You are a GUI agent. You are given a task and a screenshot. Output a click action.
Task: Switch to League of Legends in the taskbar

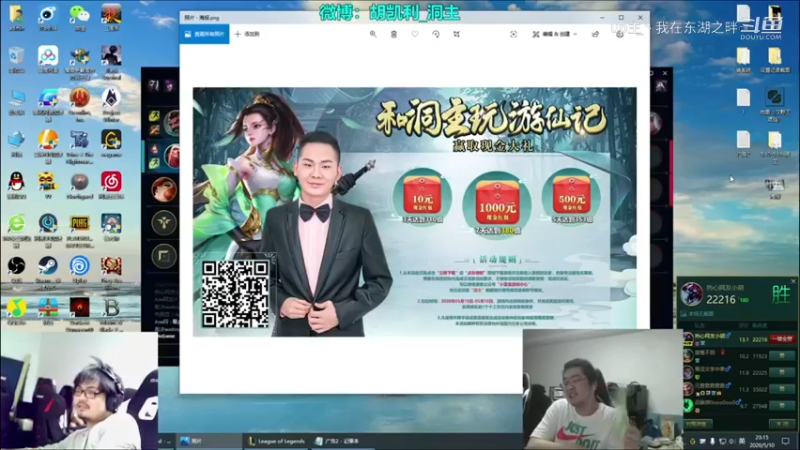tap(276, 441)
